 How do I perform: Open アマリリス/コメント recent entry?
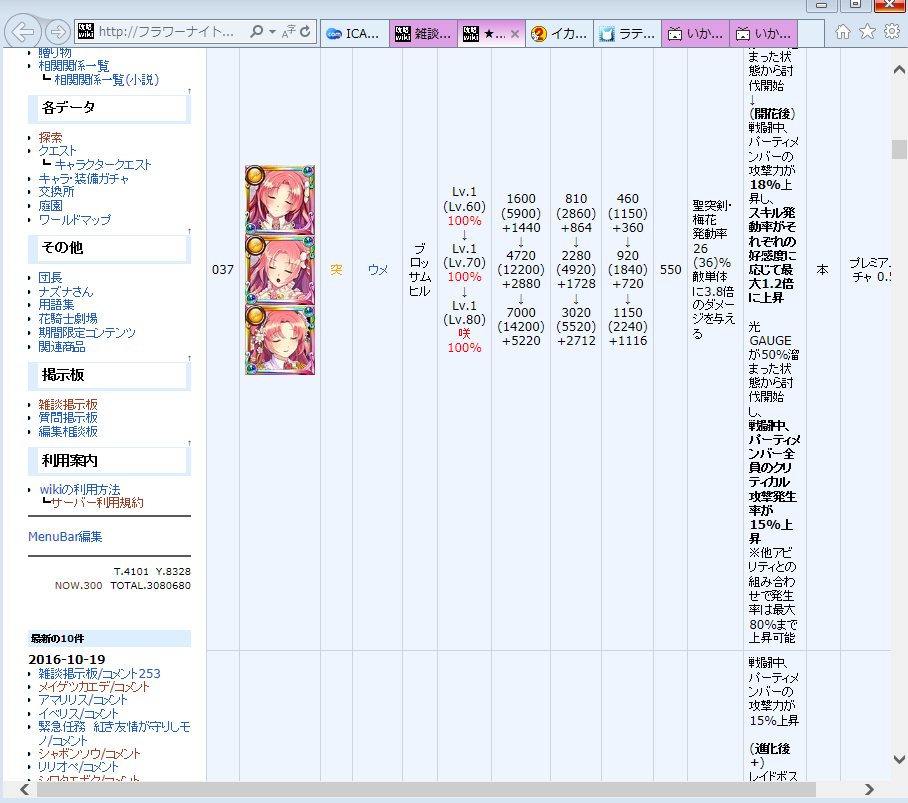[x=83, y=700]
